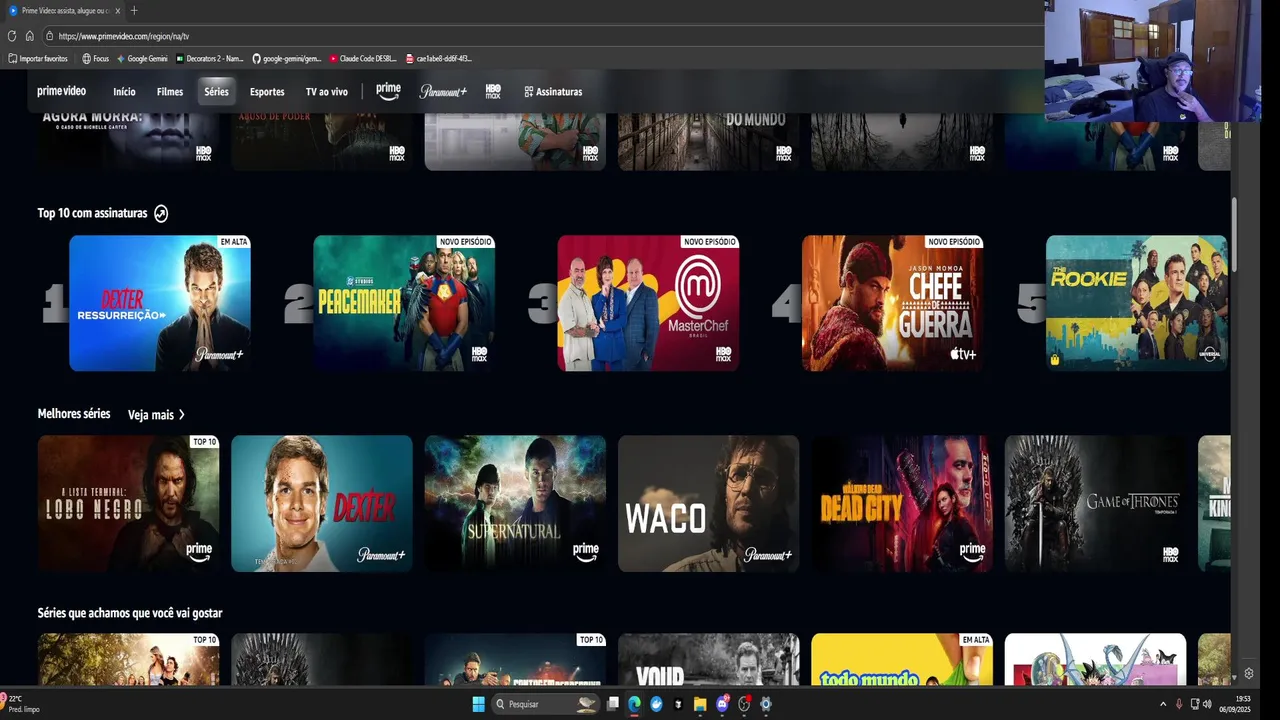Open MasterChef Brasil card
1280x720 pixels.
[x=648, y=303]
